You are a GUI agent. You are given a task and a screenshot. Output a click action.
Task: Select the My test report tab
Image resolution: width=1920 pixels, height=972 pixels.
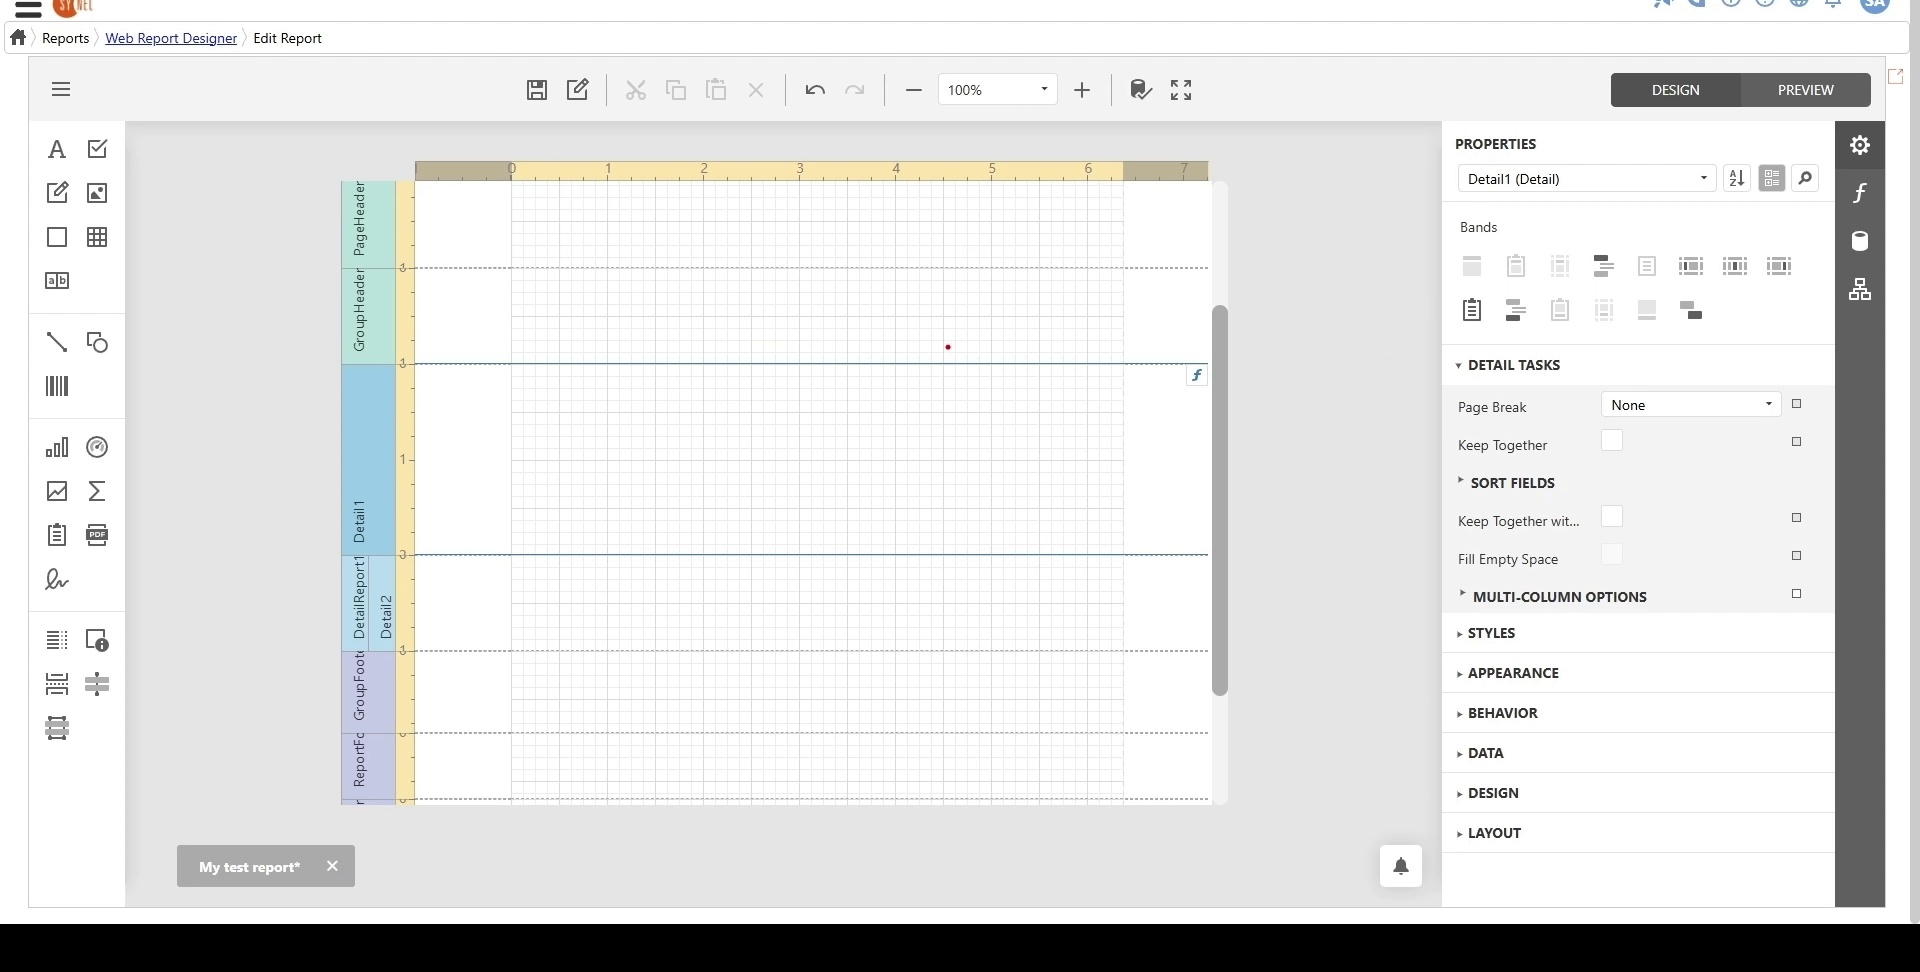coord(249,867)
